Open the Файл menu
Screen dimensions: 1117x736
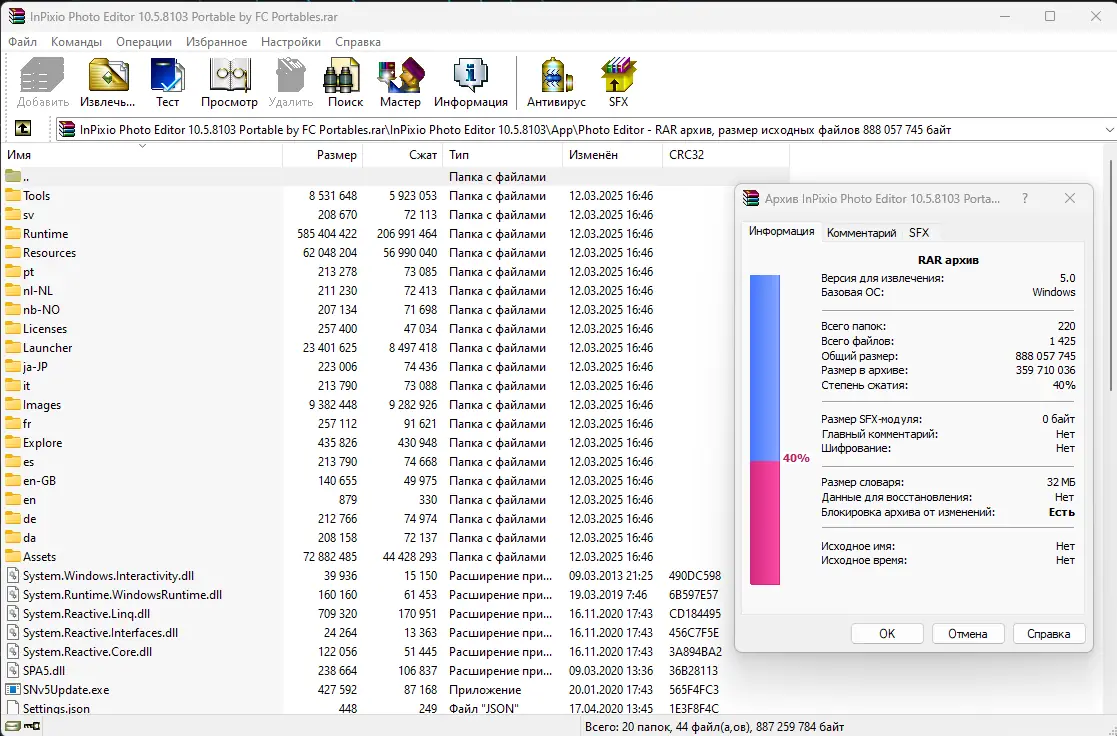22,42
